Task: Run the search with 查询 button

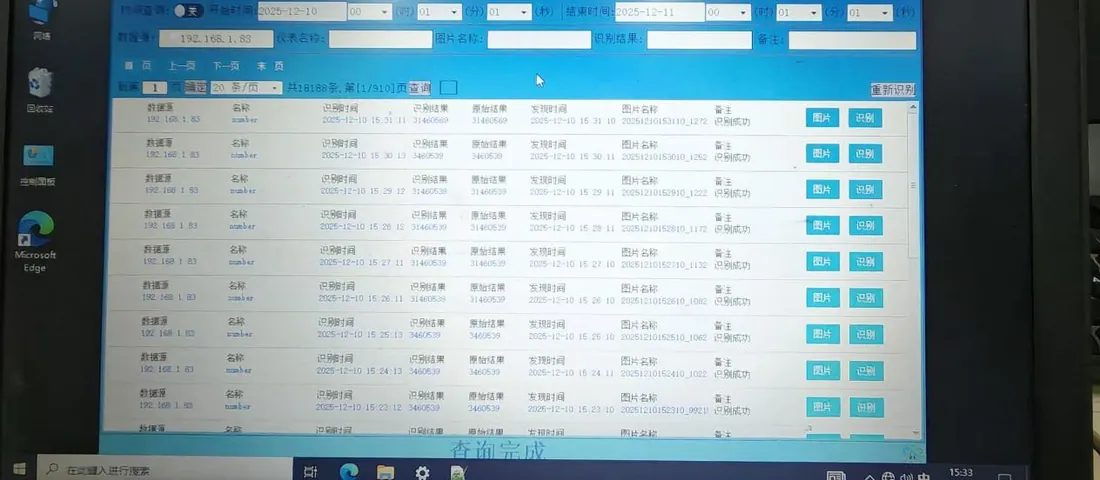Action: click(420, 88)
